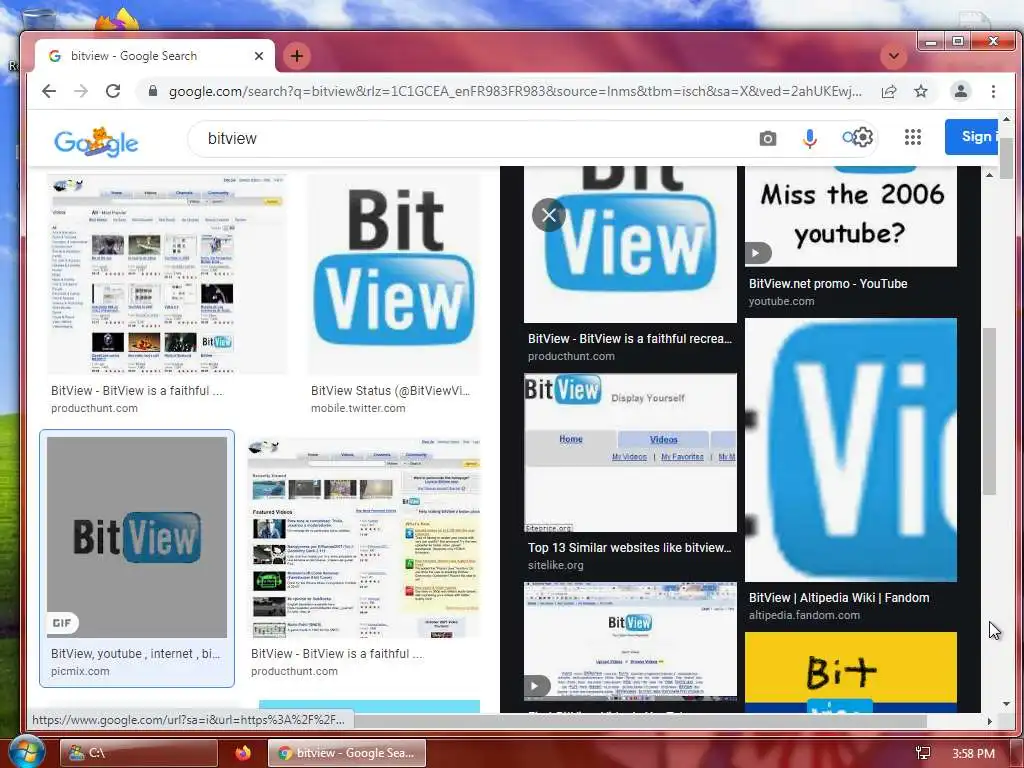This screenshot has height=768, width=1024.
Task: Go back with the browser back arrow
Action: point(49,91)
